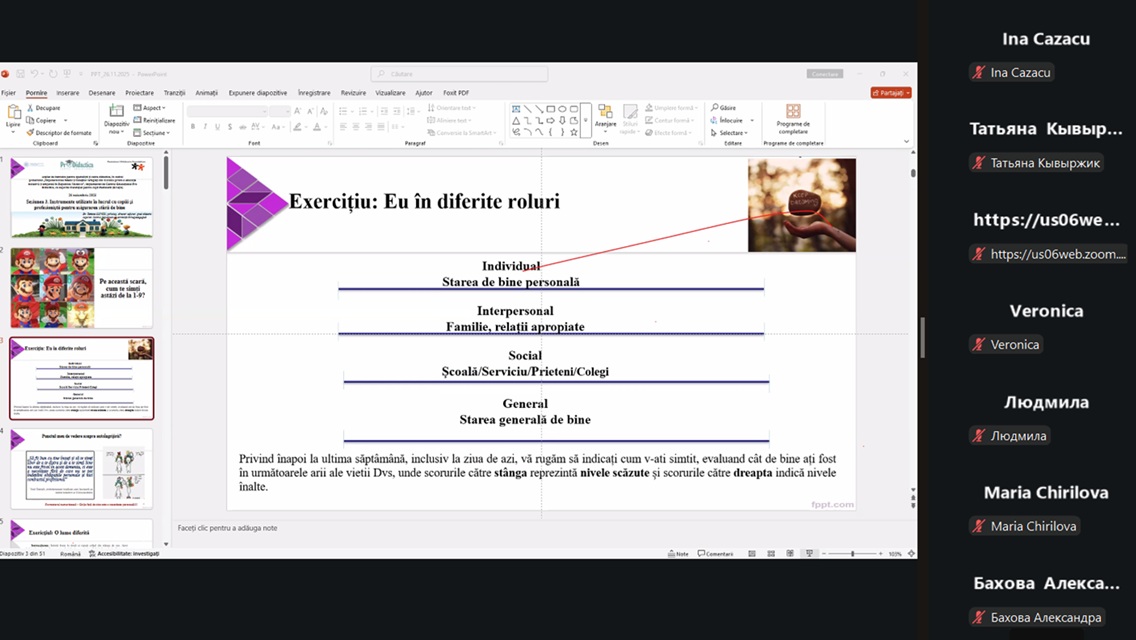
Task: Toggle the Comentarii pane in status bar
Action: [x=716, y=553]
